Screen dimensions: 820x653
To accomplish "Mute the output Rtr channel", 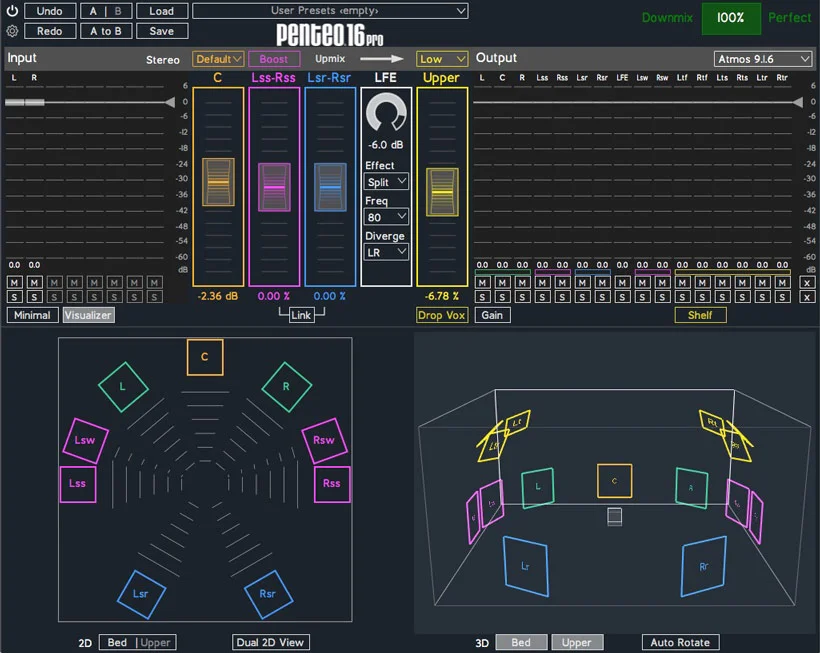I will tap(782, 283).
